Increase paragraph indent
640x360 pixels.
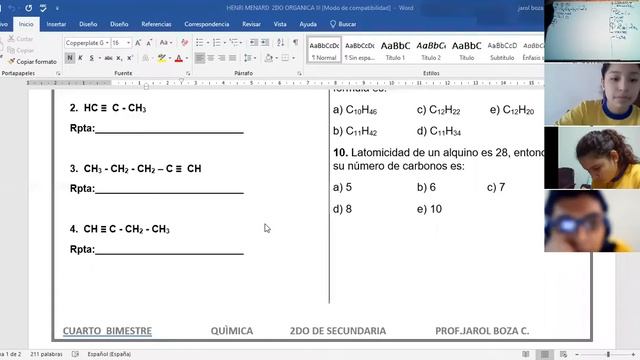click(265, 43)
